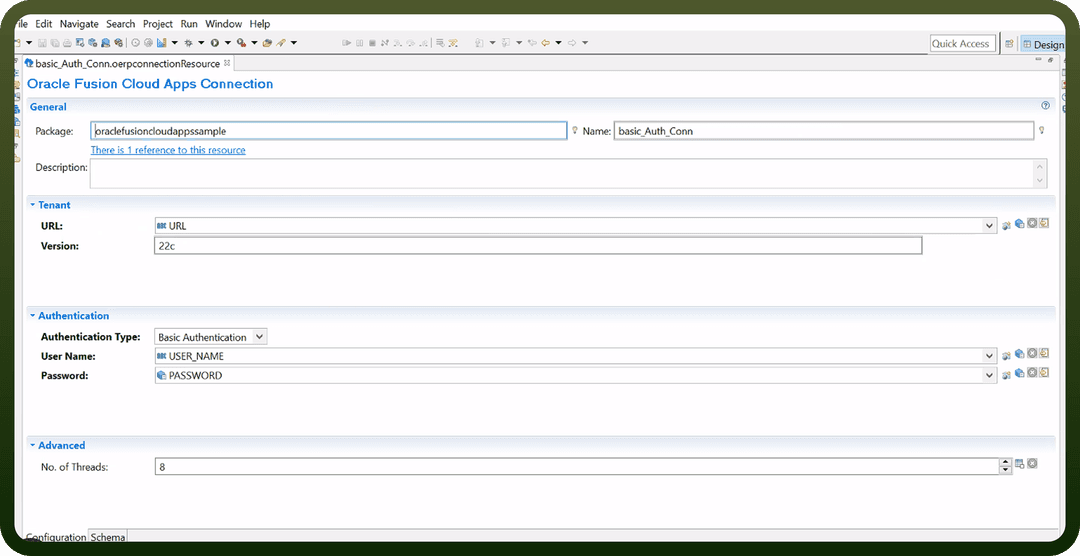Click the lightbulb hint beside Package field
This screenshot has width=1080, height=556.
click(x=574, y=130)
